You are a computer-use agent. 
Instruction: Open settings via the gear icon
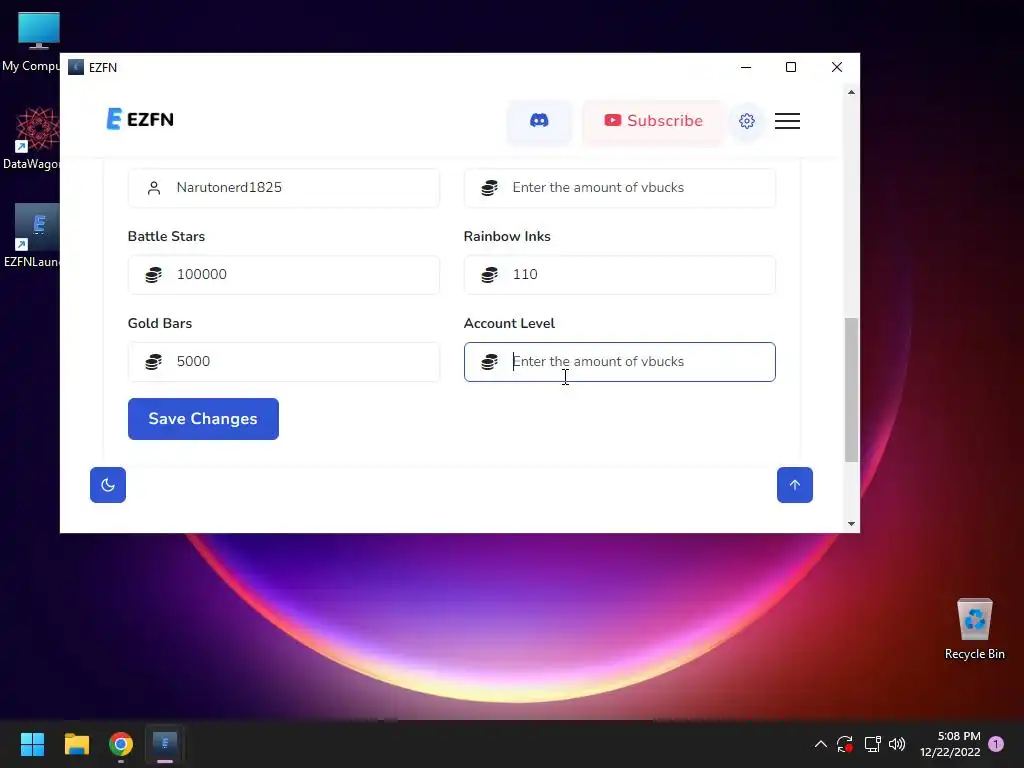746,121
